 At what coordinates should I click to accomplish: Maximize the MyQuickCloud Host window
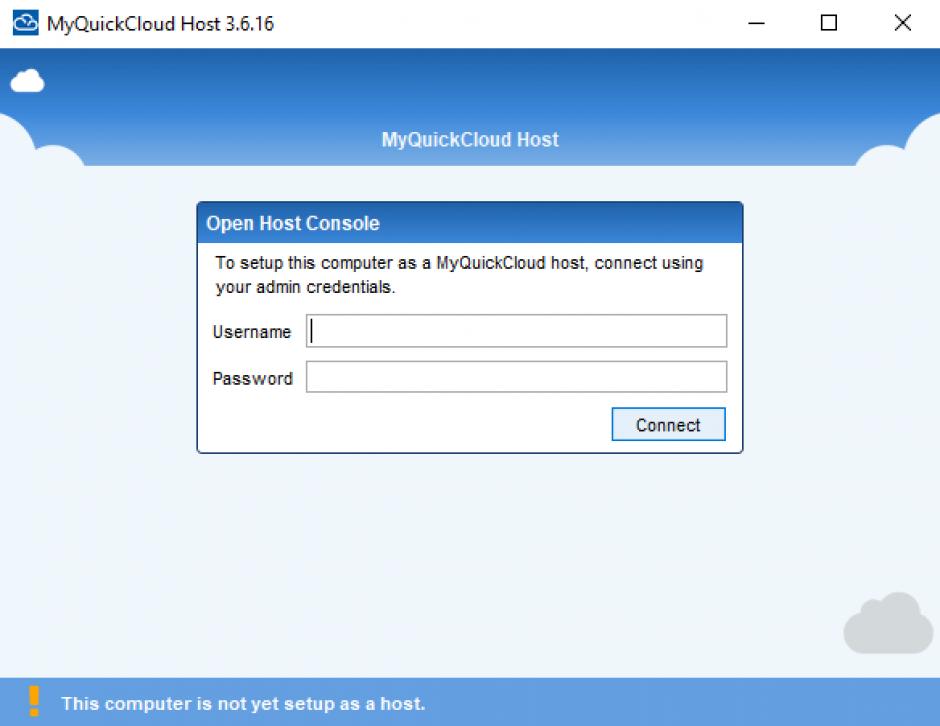coord(829,23)
